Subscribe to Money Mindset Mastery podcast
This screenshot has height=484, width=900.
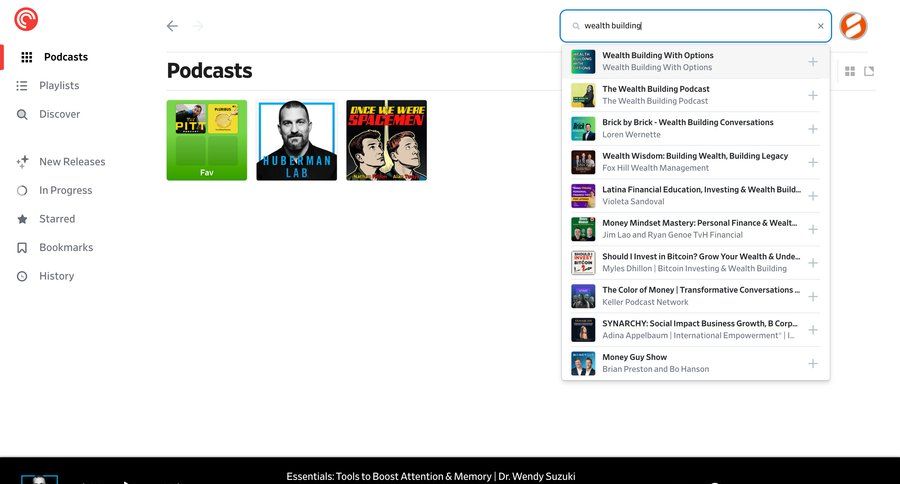pyautogui.click(x=813, y=229)
